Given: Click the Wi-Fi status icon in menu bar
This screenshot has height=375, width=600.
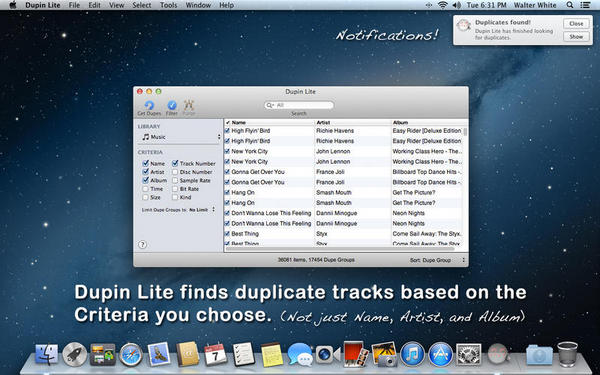Looking at the screenshot, I should pyautogui.click(x=443, y=5).
